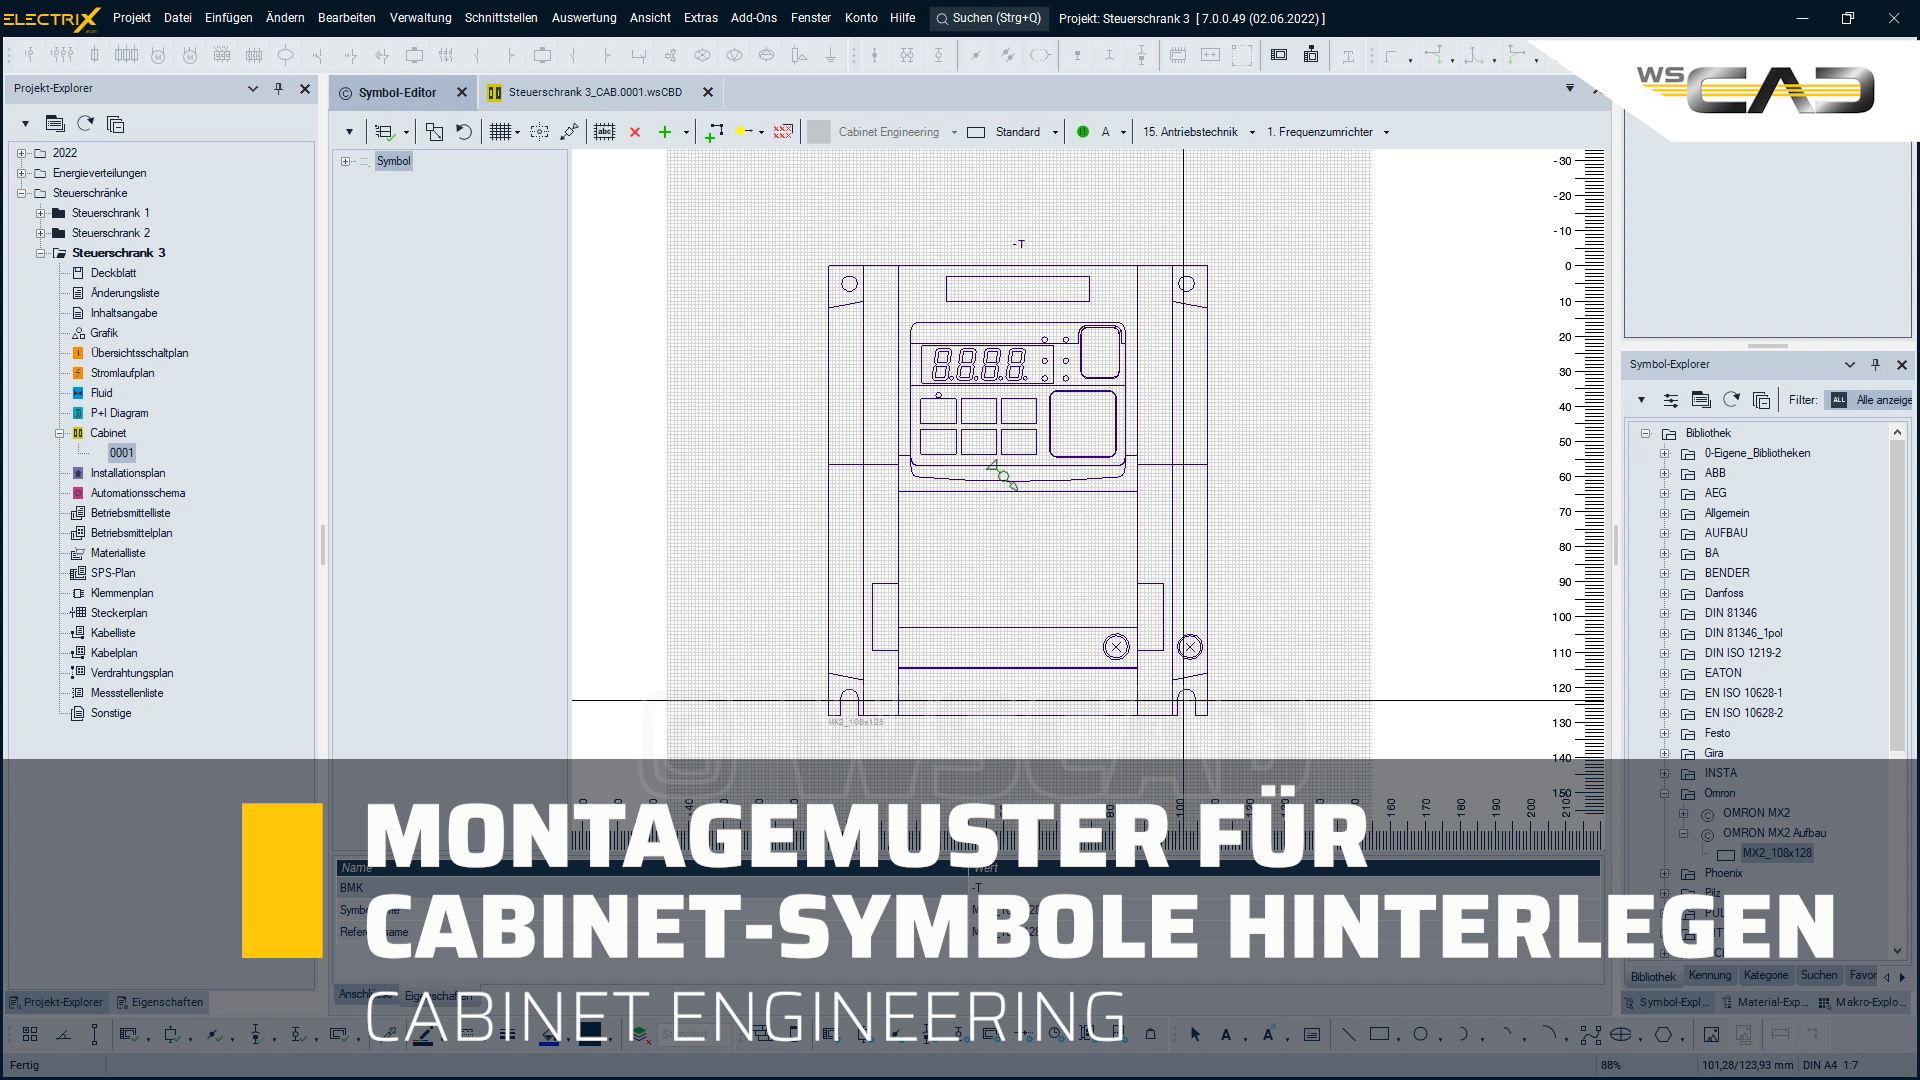The image size is (1920, 1080).
Task: Toggle the ALL filter button to 'Alle anzeigen'
Action: (x=1840, y=400)
